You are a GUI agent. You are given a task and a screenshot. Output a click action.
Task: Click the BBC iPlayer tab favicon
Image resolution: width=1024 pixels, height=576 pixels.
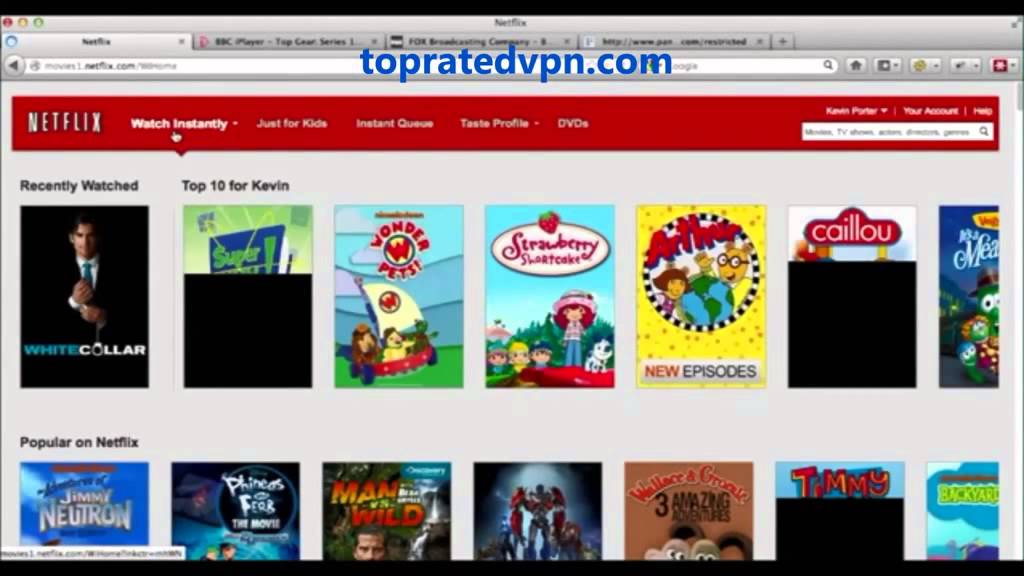(x=204, y=41)
